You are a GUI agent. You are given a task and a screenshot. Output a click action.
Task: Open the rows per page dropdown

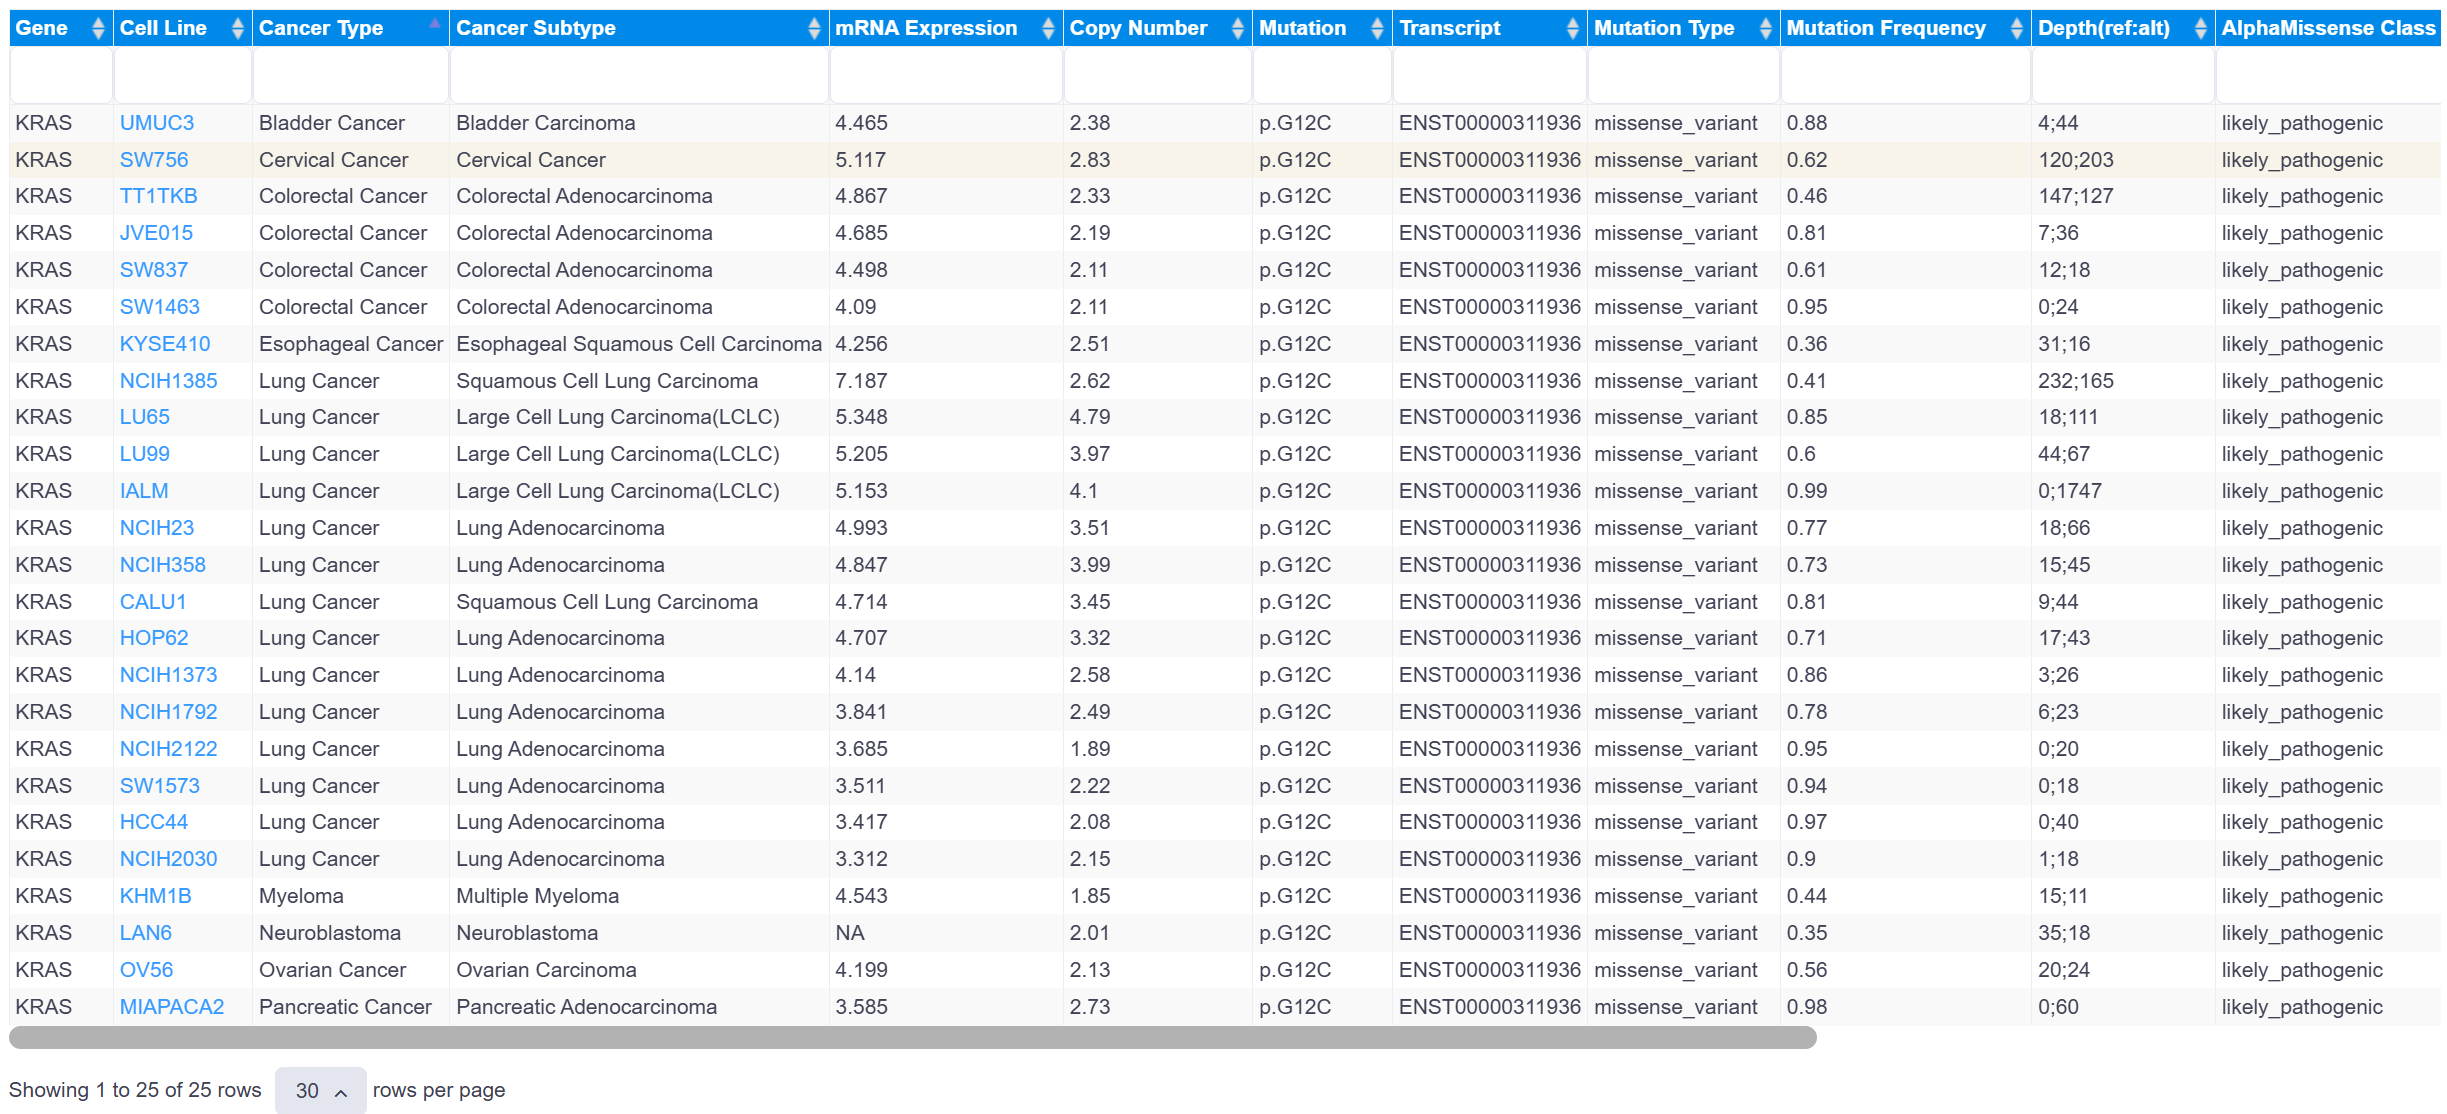click(x=320, y=1090)
